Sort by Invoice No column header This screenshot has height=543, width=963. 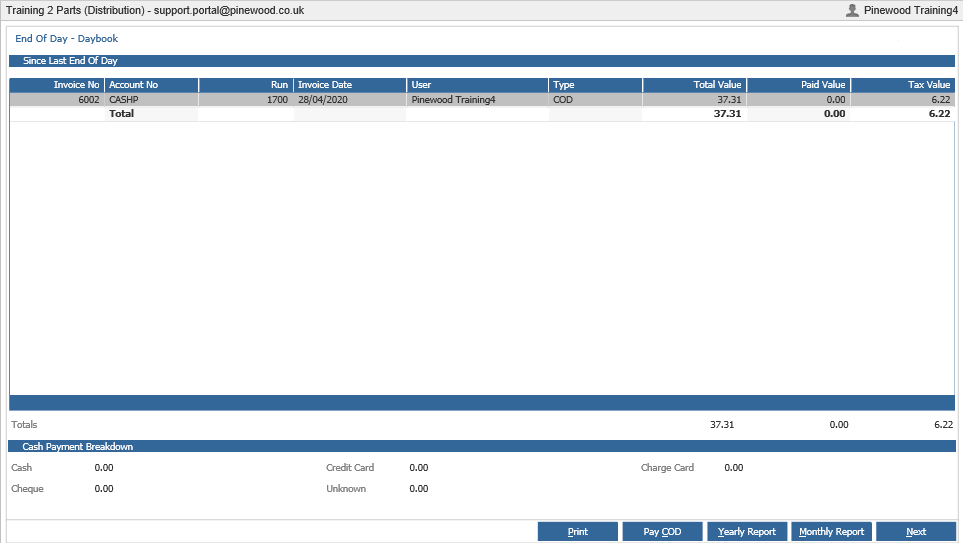click(57, 85)
